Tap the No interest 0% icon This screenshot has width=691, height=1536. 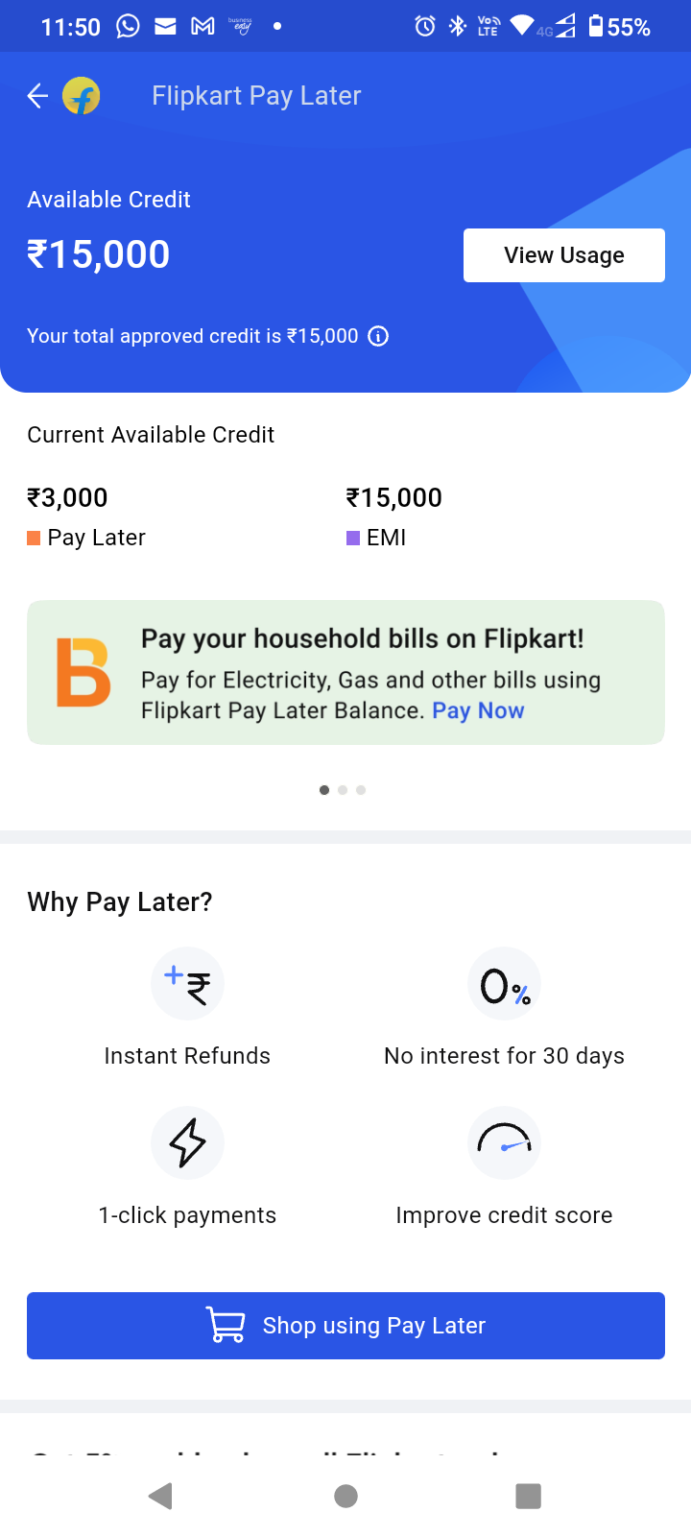point(504,983)
